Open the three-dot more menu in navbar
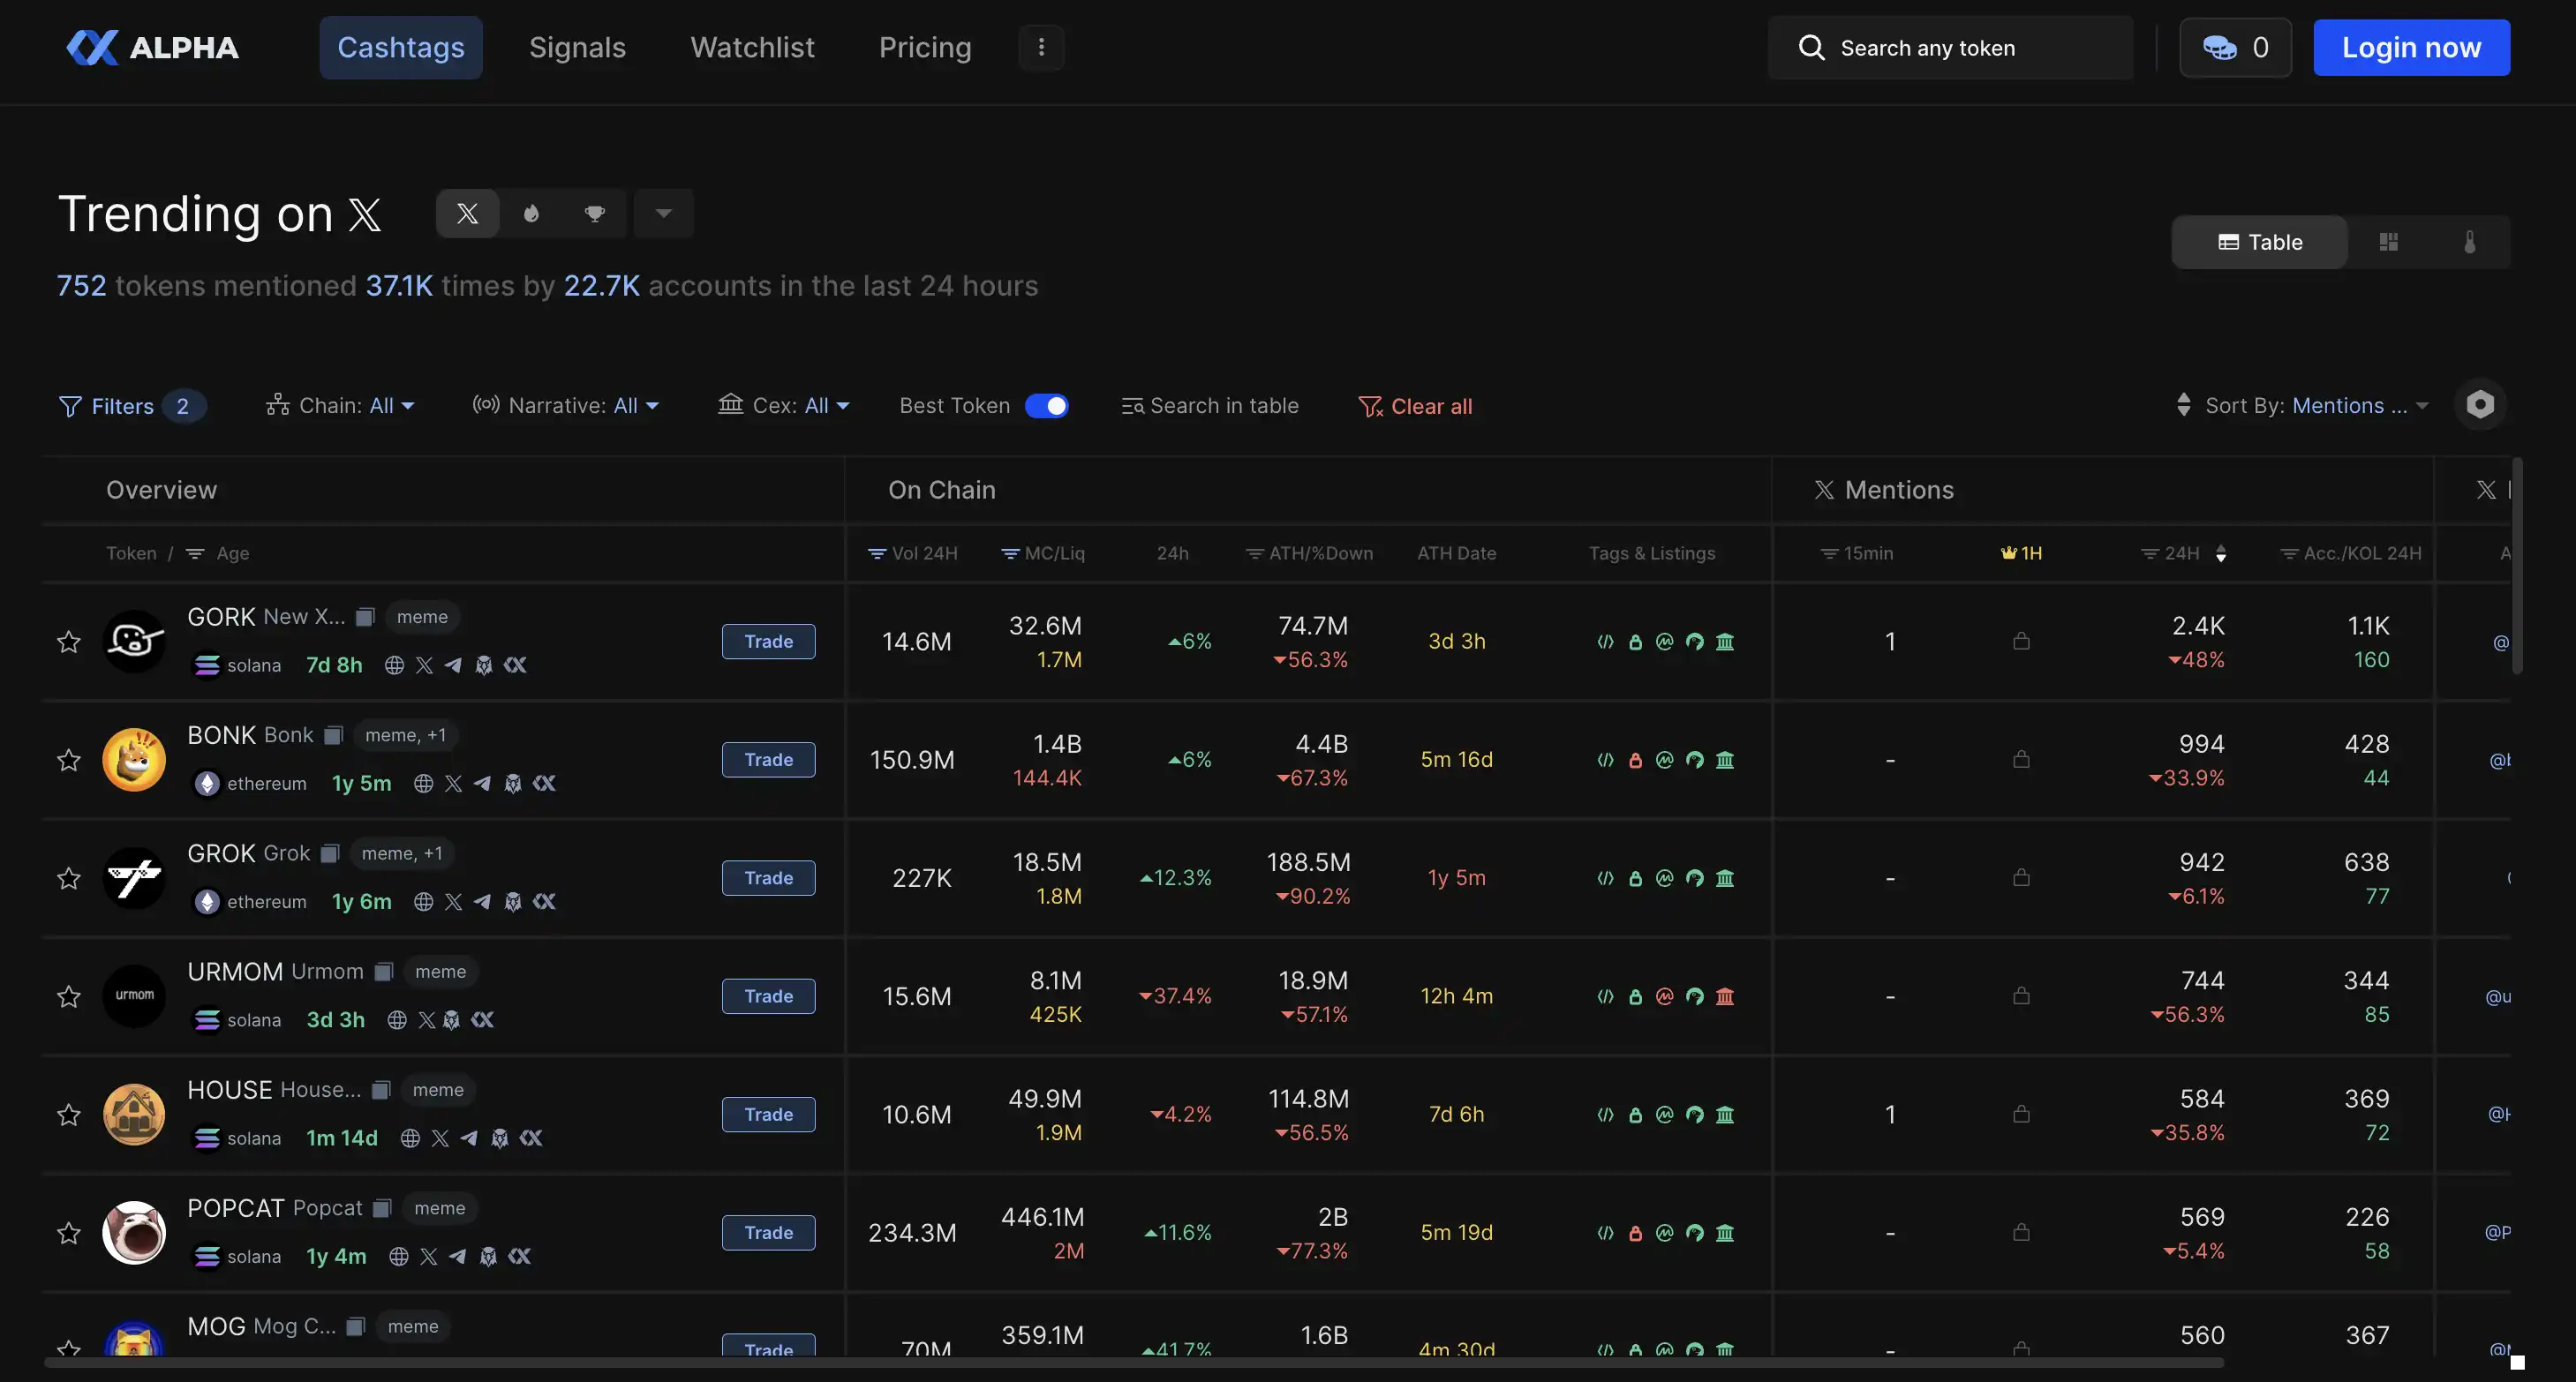The image size is (2576, 1382). click(x=1041, y=47)
